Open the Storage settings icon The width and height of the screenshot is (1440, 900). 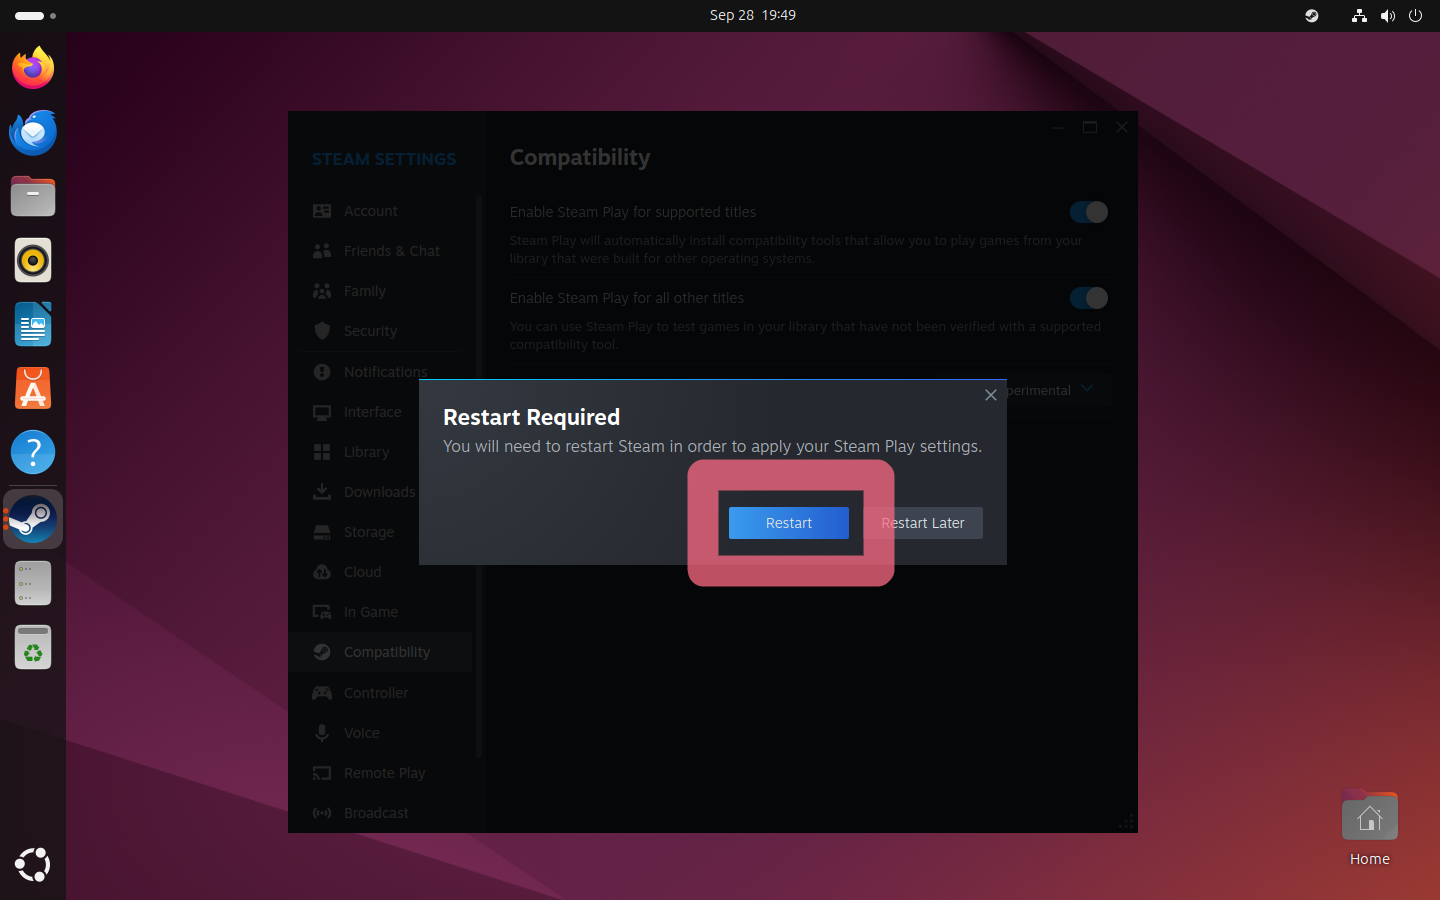[x=322, y=532]
